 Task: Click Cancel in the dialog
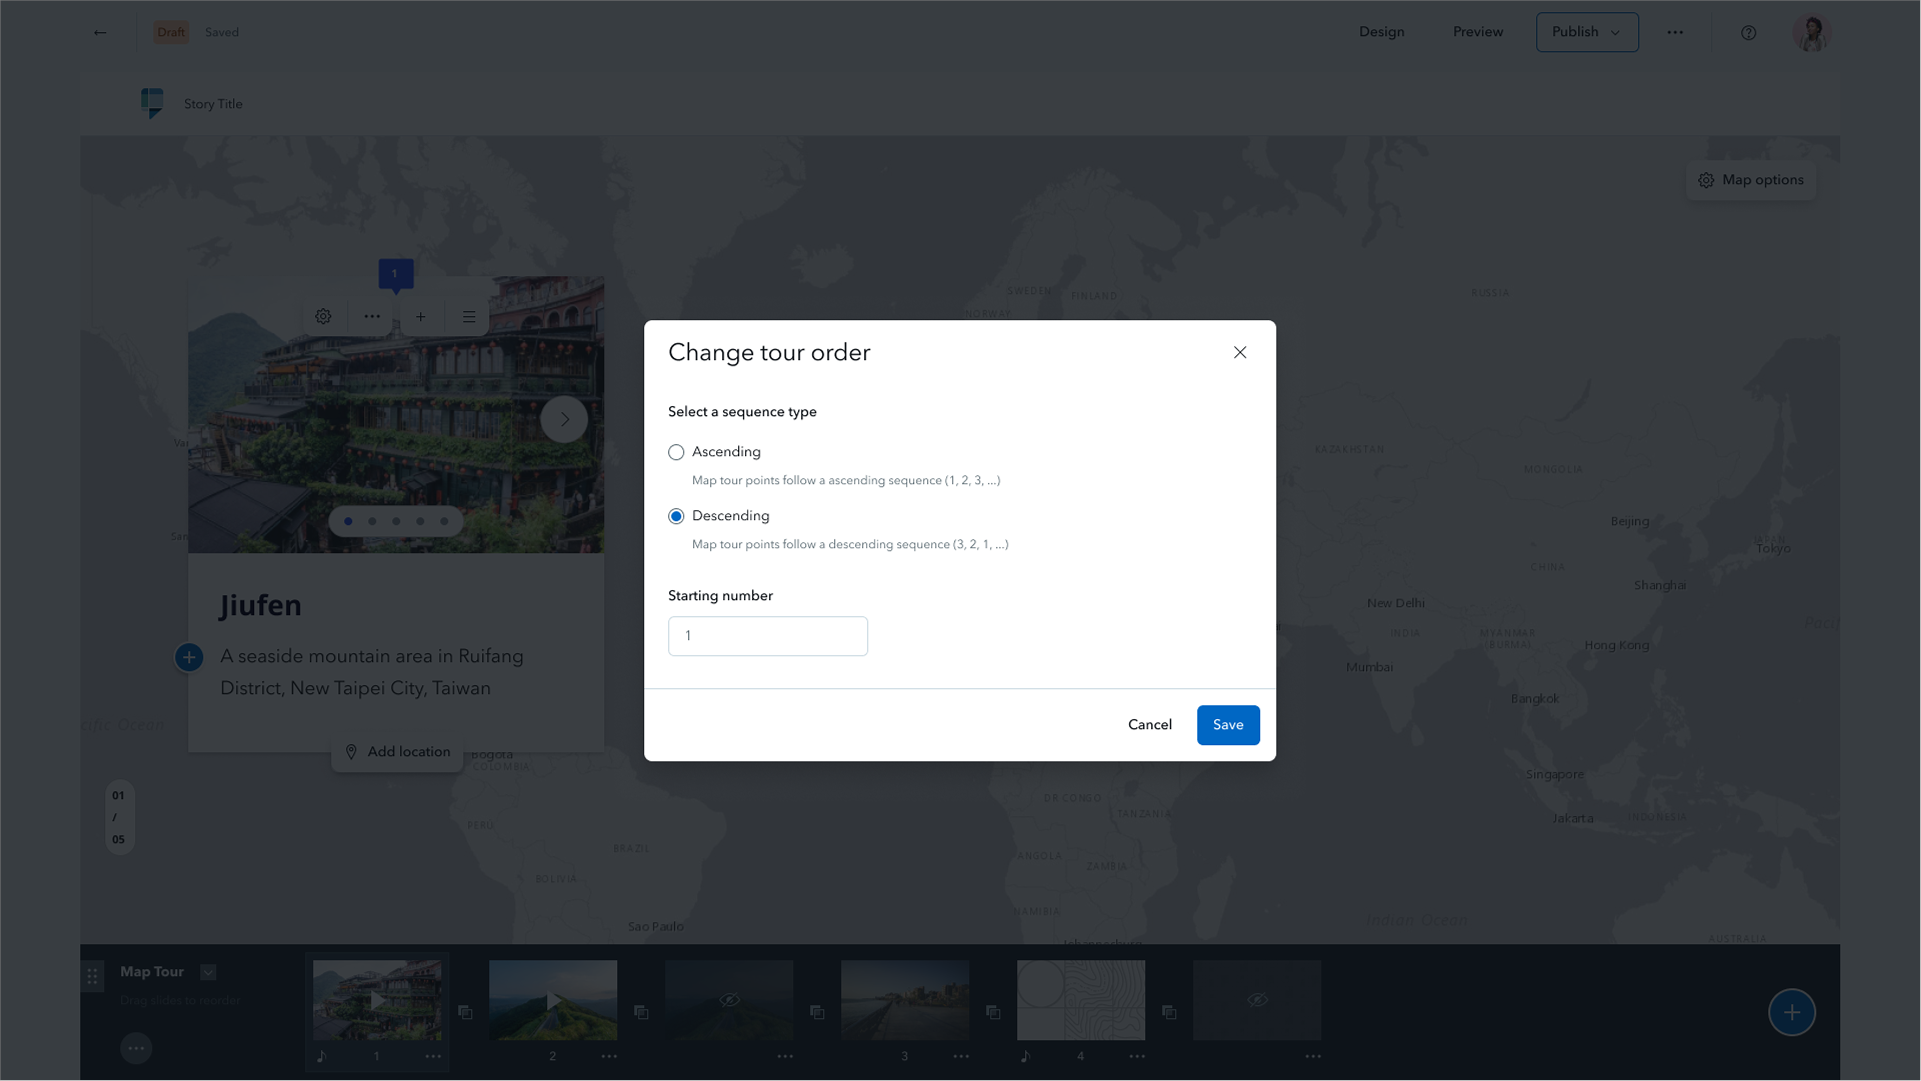[1149, 725]
